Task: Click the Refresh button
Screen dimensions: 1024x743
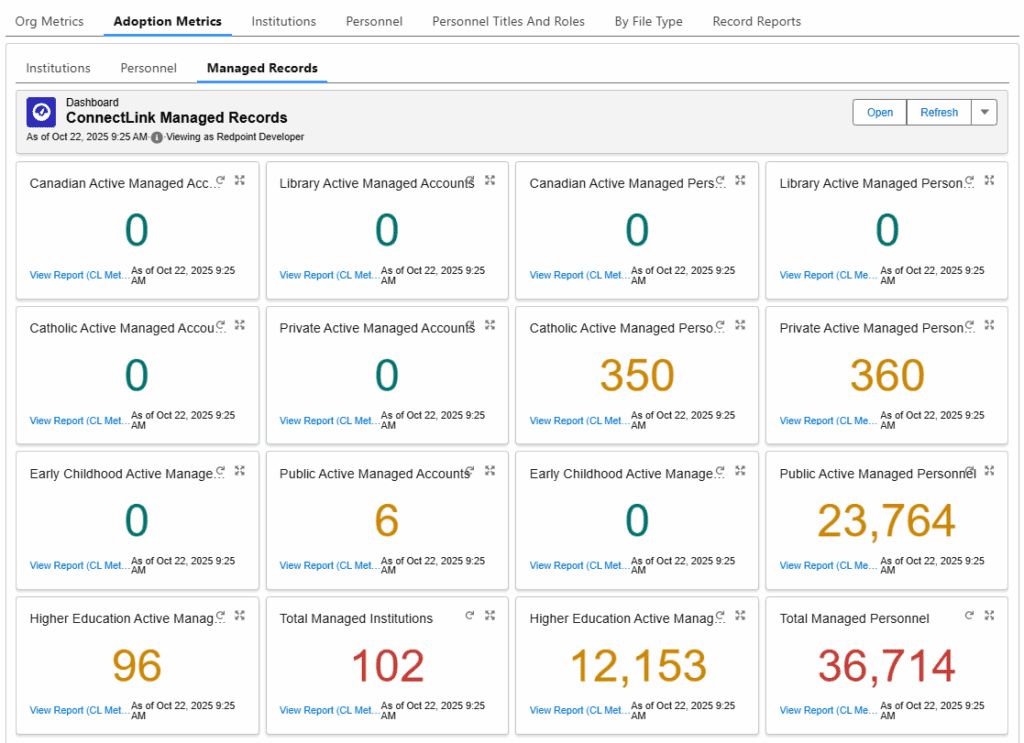Action: coord(938,112)
